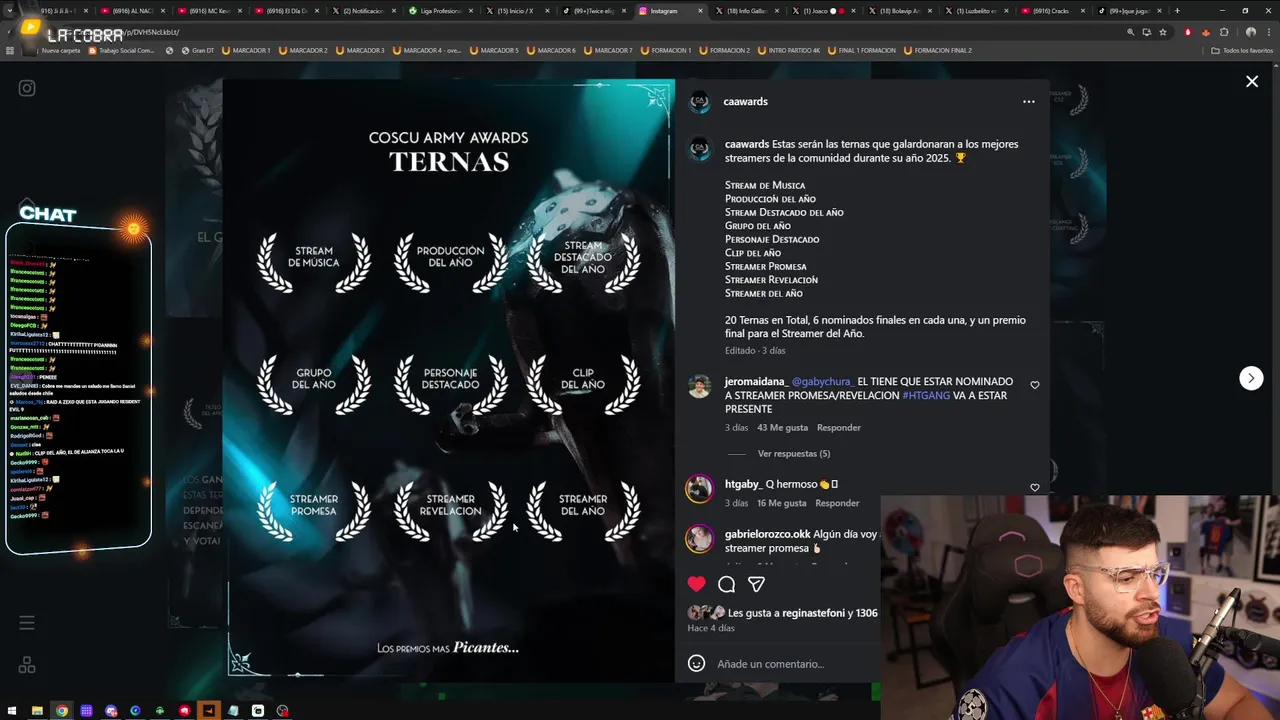
Task: Click 16 Me gusta on htgaby_'s comment
Action: [781, 503]
